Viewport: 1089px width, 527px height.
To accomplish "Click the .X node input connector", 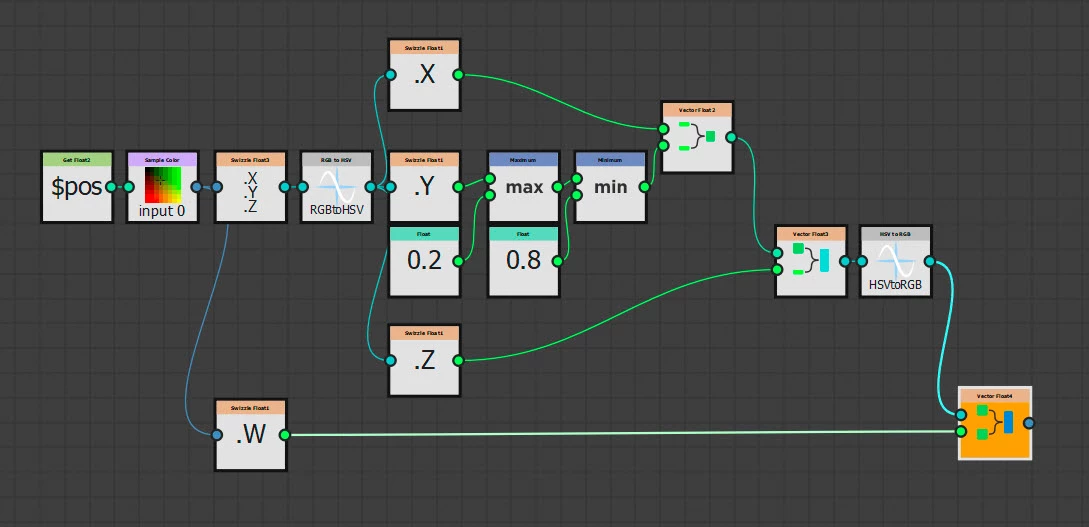I will (x=391, y=74).
